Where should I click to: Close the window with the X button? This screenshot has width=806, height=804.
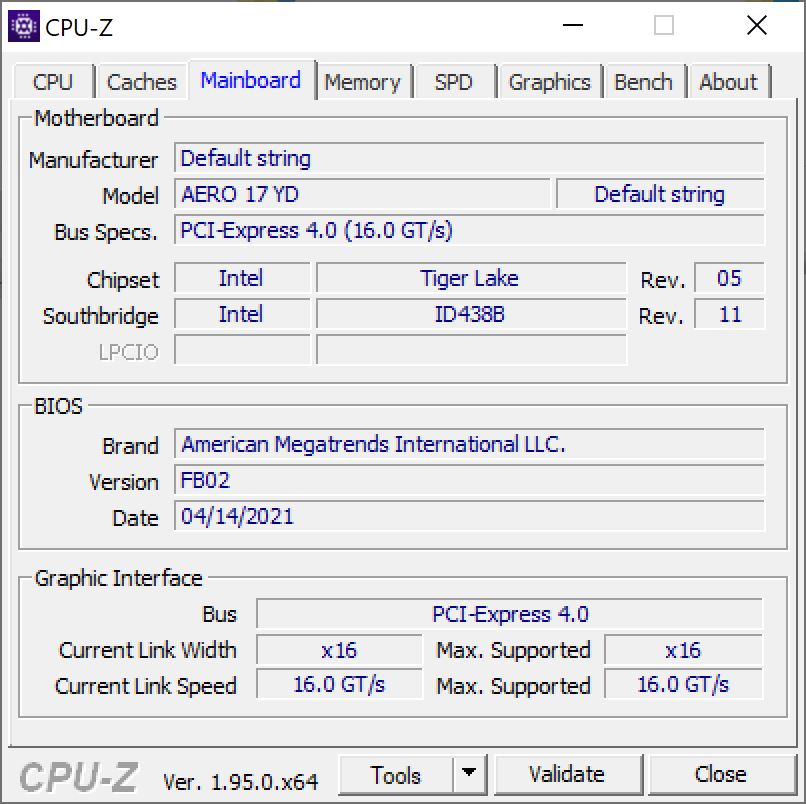757,25
